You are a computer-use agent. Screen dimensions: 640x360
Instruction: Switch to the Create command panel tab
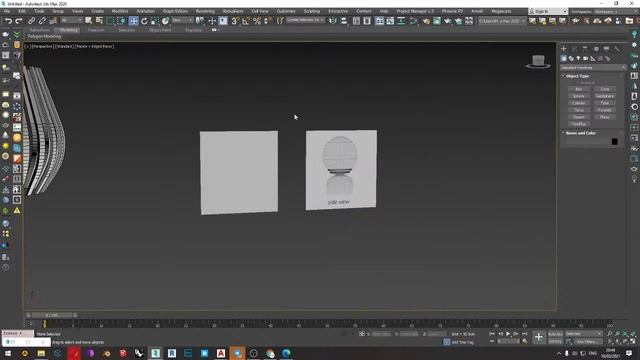(564, 49)
